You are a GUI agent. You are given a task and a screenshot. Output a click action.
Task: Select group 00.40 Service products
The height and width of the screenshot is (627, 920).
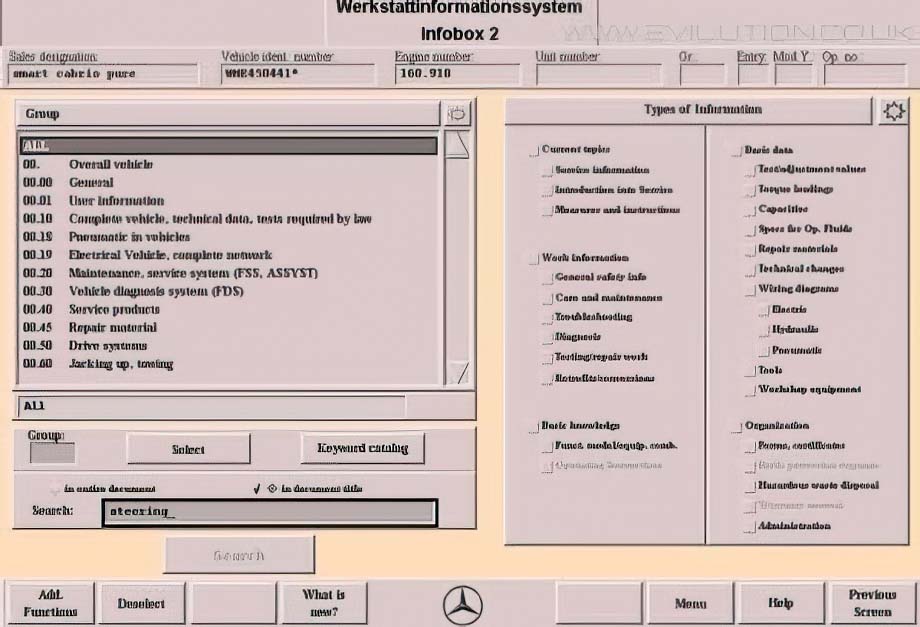pos(229,310)
